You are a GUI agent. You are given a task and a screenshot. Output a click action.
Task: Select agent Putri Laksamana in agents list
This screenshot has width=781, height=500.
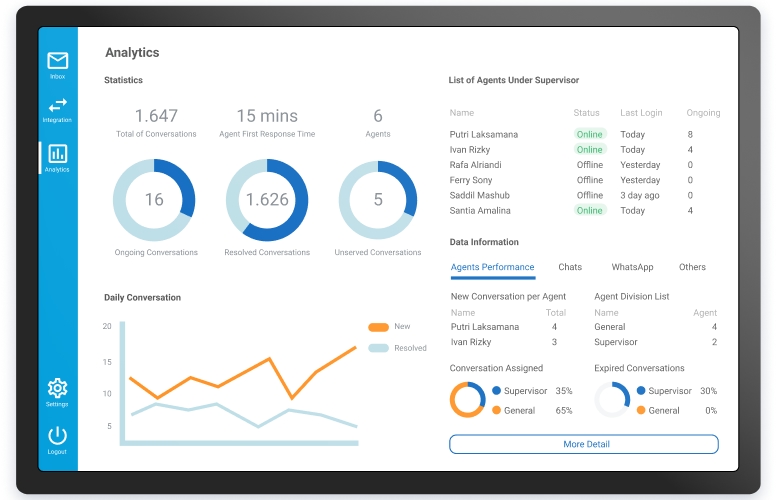(x=484, y=134)
